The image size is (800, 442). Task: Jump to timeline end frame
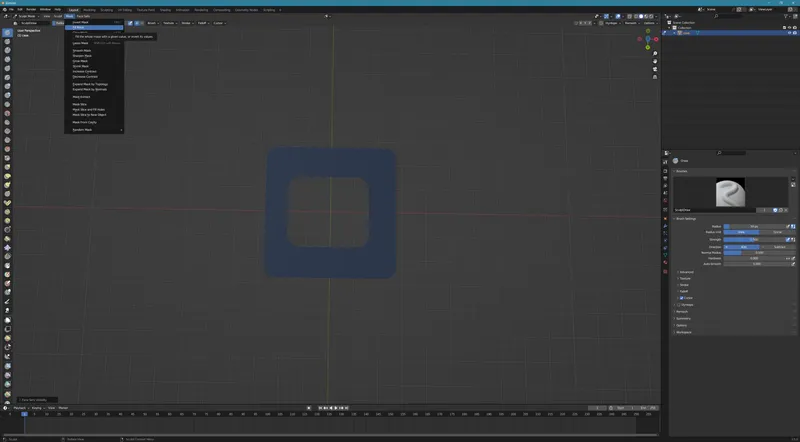coord(346,408)
